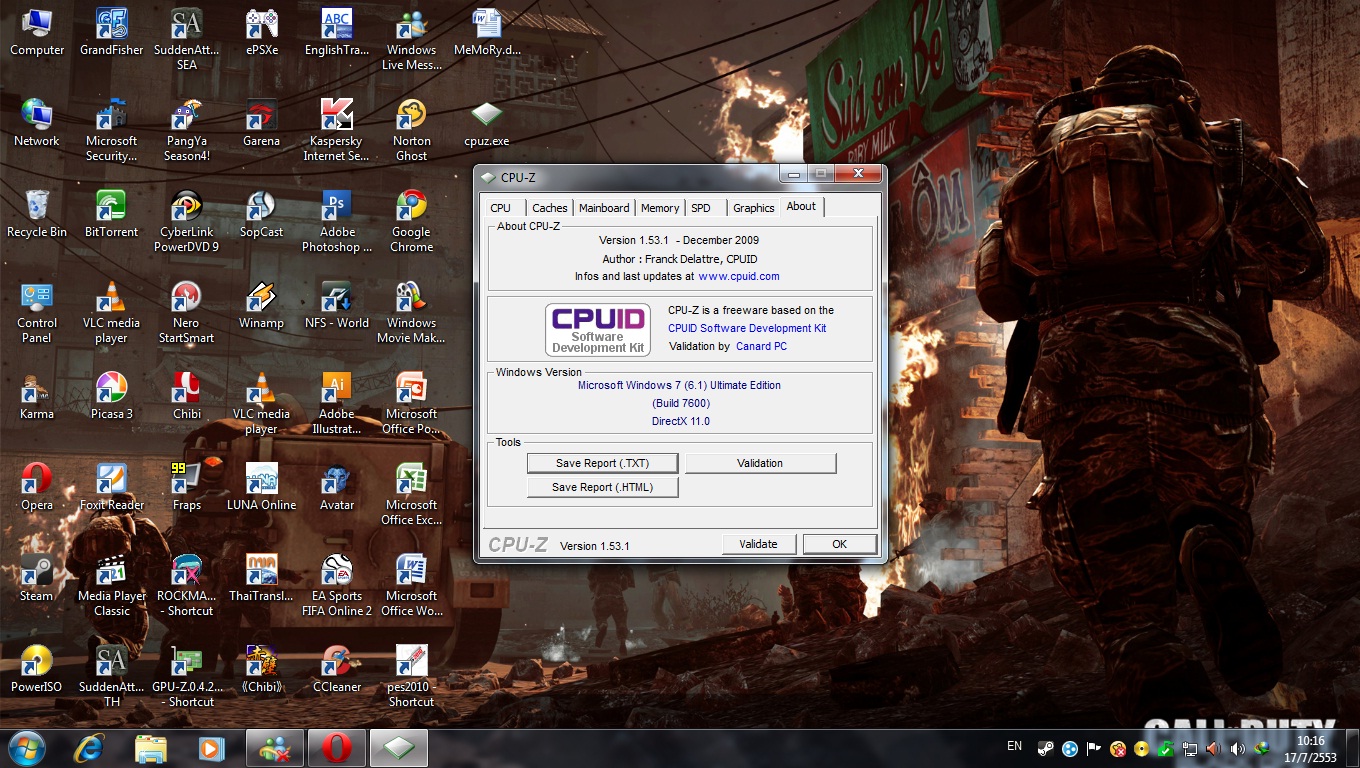Open the Memory tab in CPU-Z
The image size is (1360, 768).
click(x=660, y=208)
